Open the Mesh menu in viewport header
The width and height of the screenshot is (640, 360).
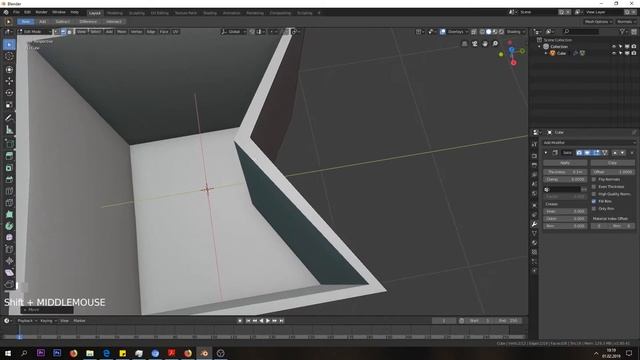[122, 31]
